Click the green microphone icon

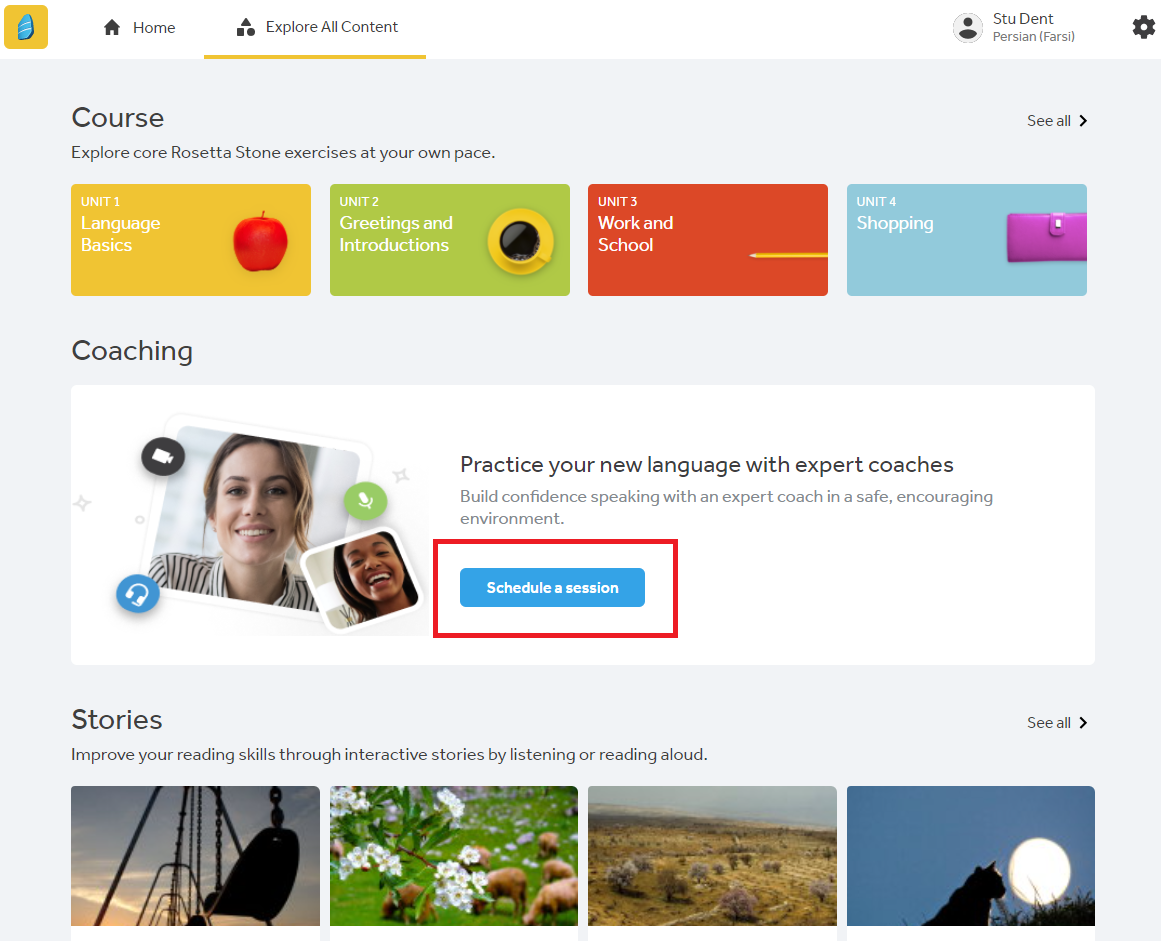(x=365, y=499)
